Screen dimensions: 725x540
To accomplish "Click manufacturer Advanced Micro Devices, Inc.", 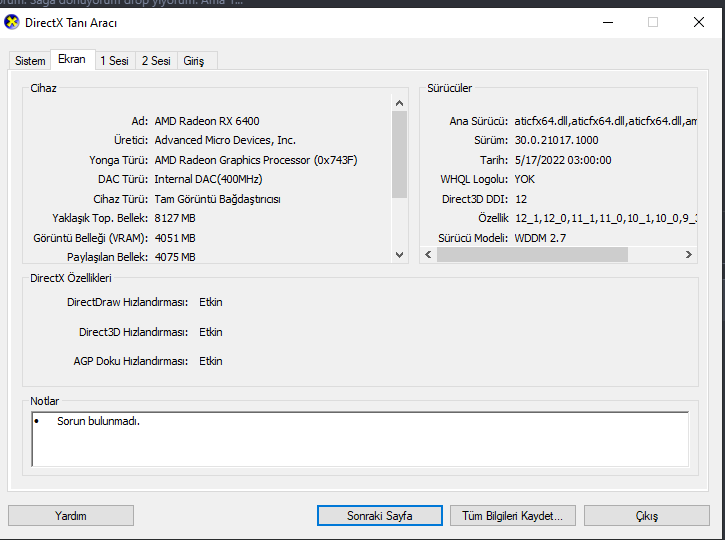I will [225, 140].
